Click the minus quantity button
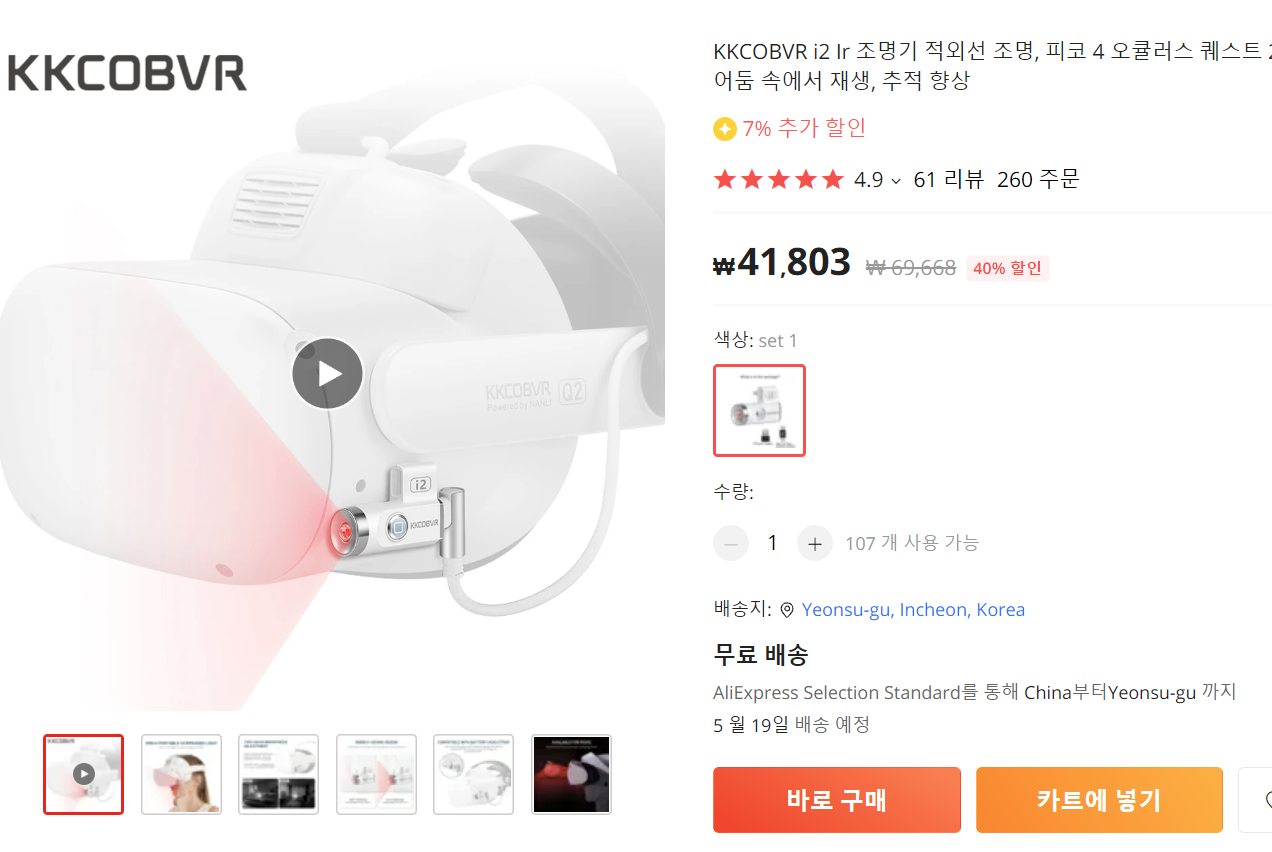 coord(731,543)
